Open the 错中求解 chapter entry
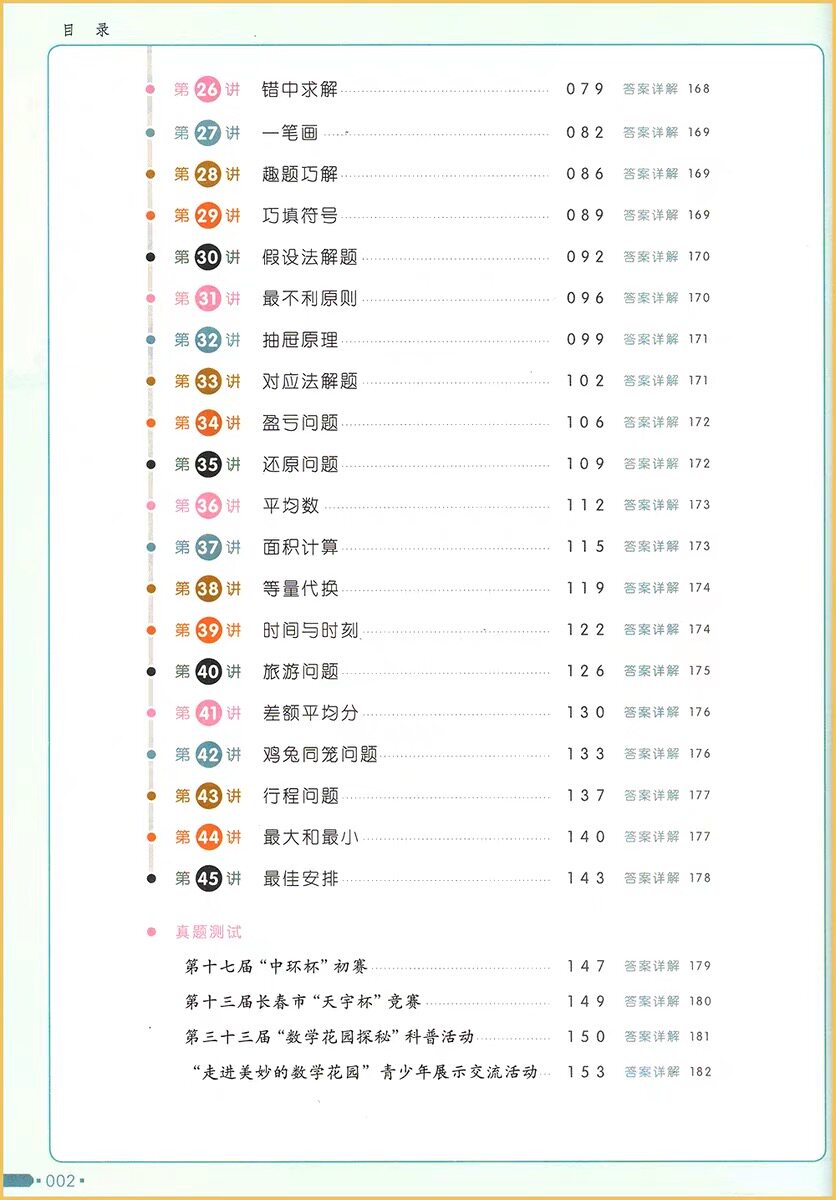 pos(300,90)
